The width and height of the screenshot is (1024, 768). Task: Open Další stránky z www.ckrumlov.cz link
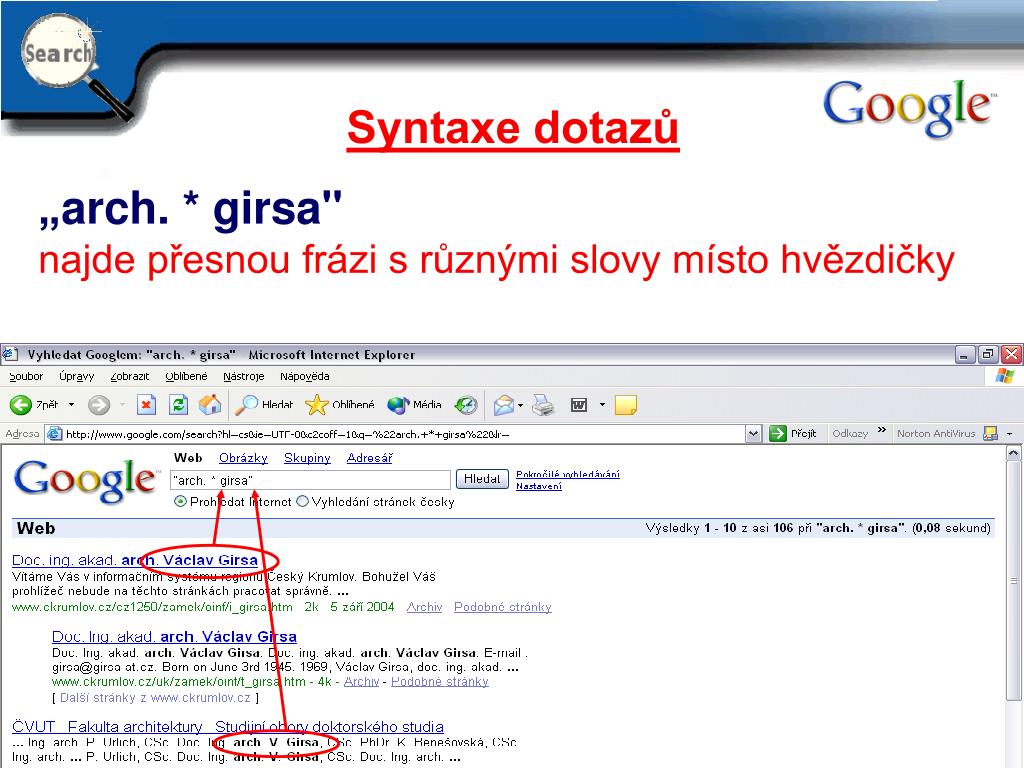(x=155, y=697)
